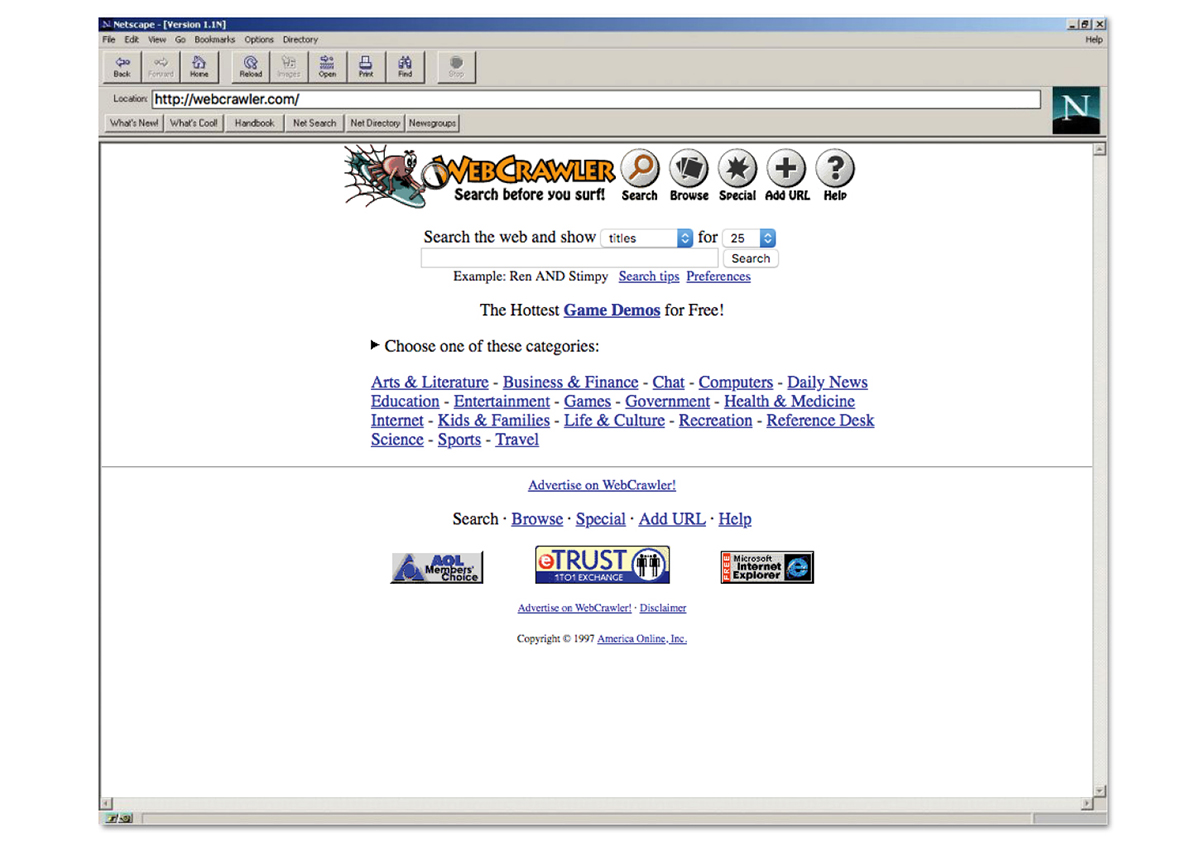Open the Options menu in the menu bar
This screenshot has width=1191, height=842.
click(x=259, y=39)
